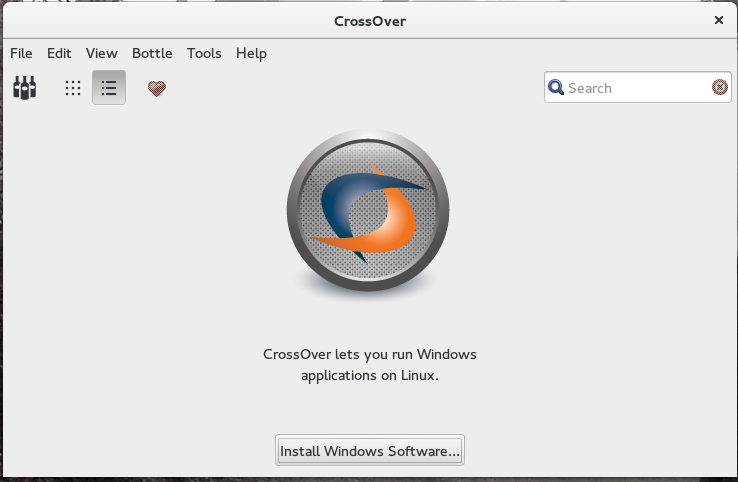
Task: Open the Tools menu
Action: click(x=204, y=53)
